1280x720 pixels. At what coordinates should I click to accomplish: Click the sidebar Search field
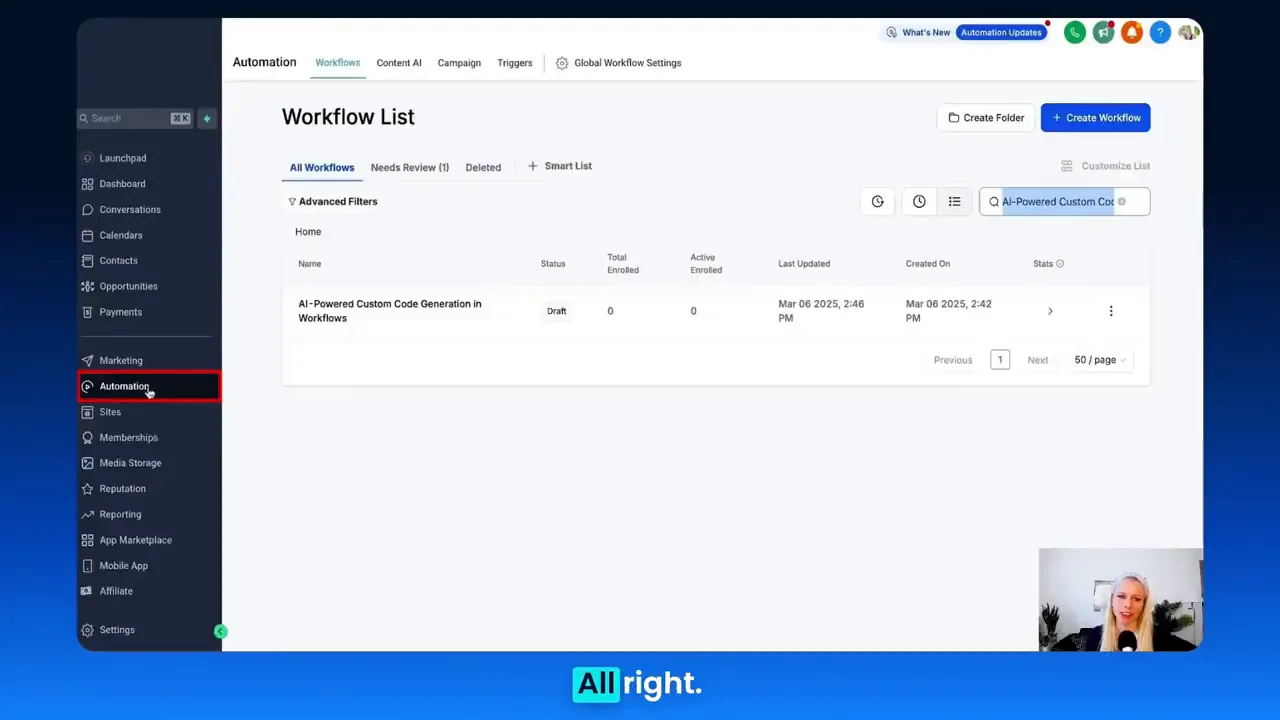135,118
